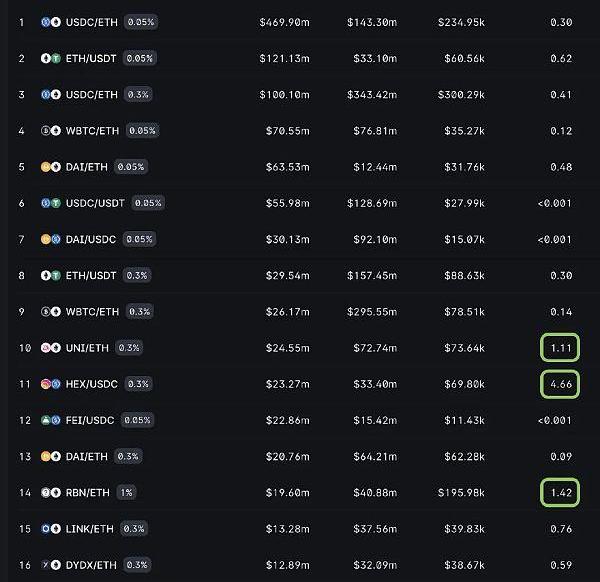The image size is (600, 582).
Task: Click the $469.90m TVL value
Action: click(x=284, y=22)
